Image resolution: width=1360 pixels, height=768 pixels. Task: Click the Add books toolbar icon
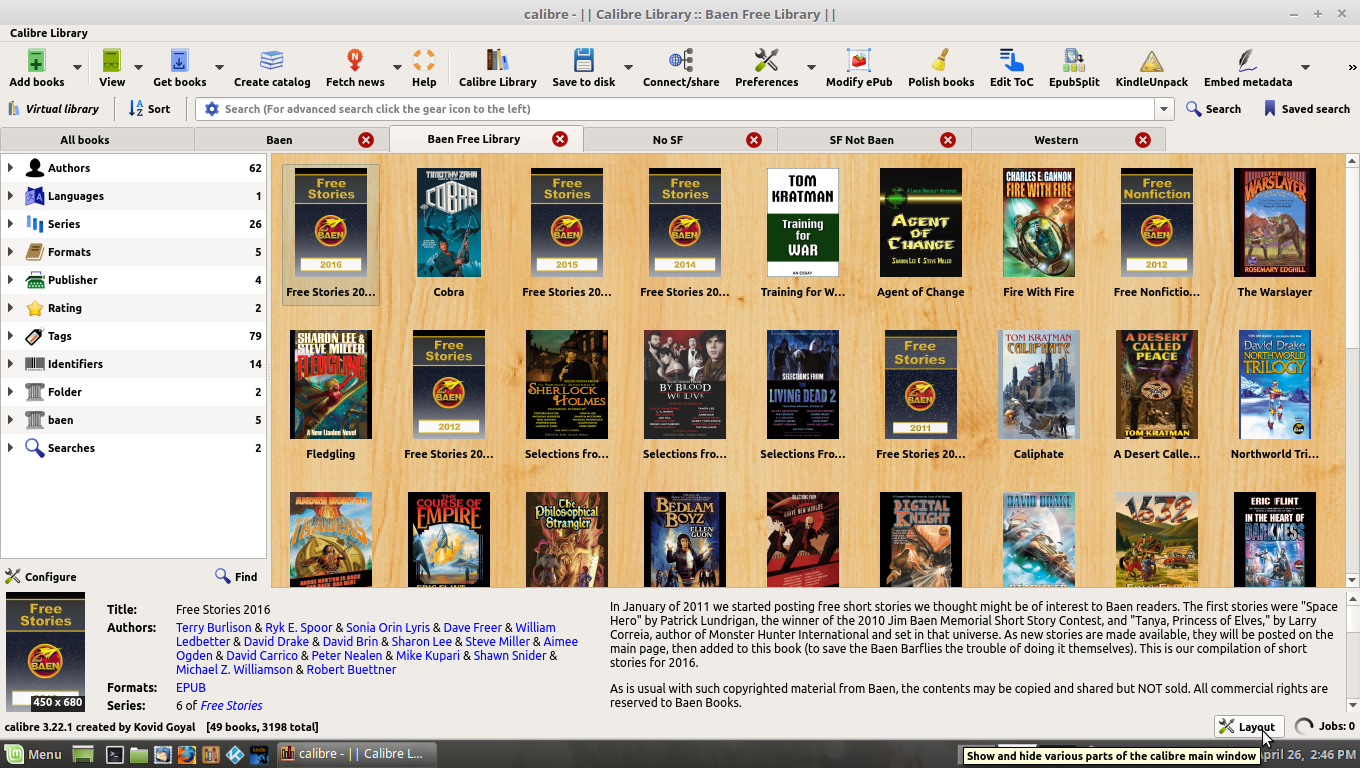tap(37, 67)
